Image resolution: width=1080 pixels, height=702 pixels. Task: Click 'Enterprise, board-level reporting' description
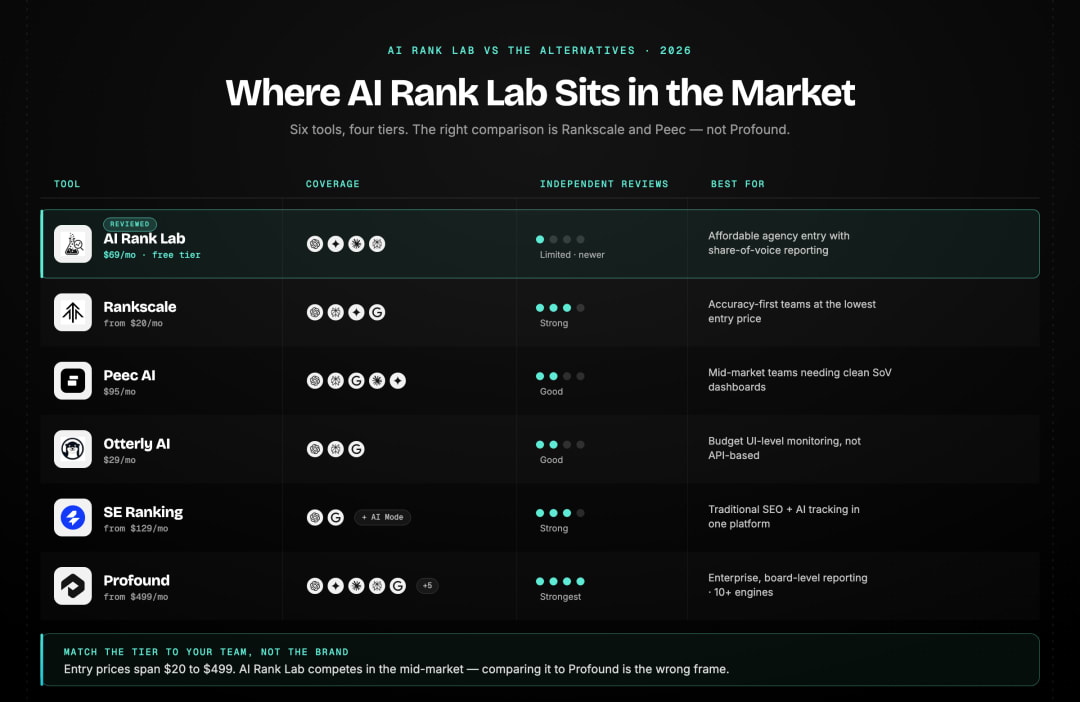pyautogui.click(x=788, y=585)
